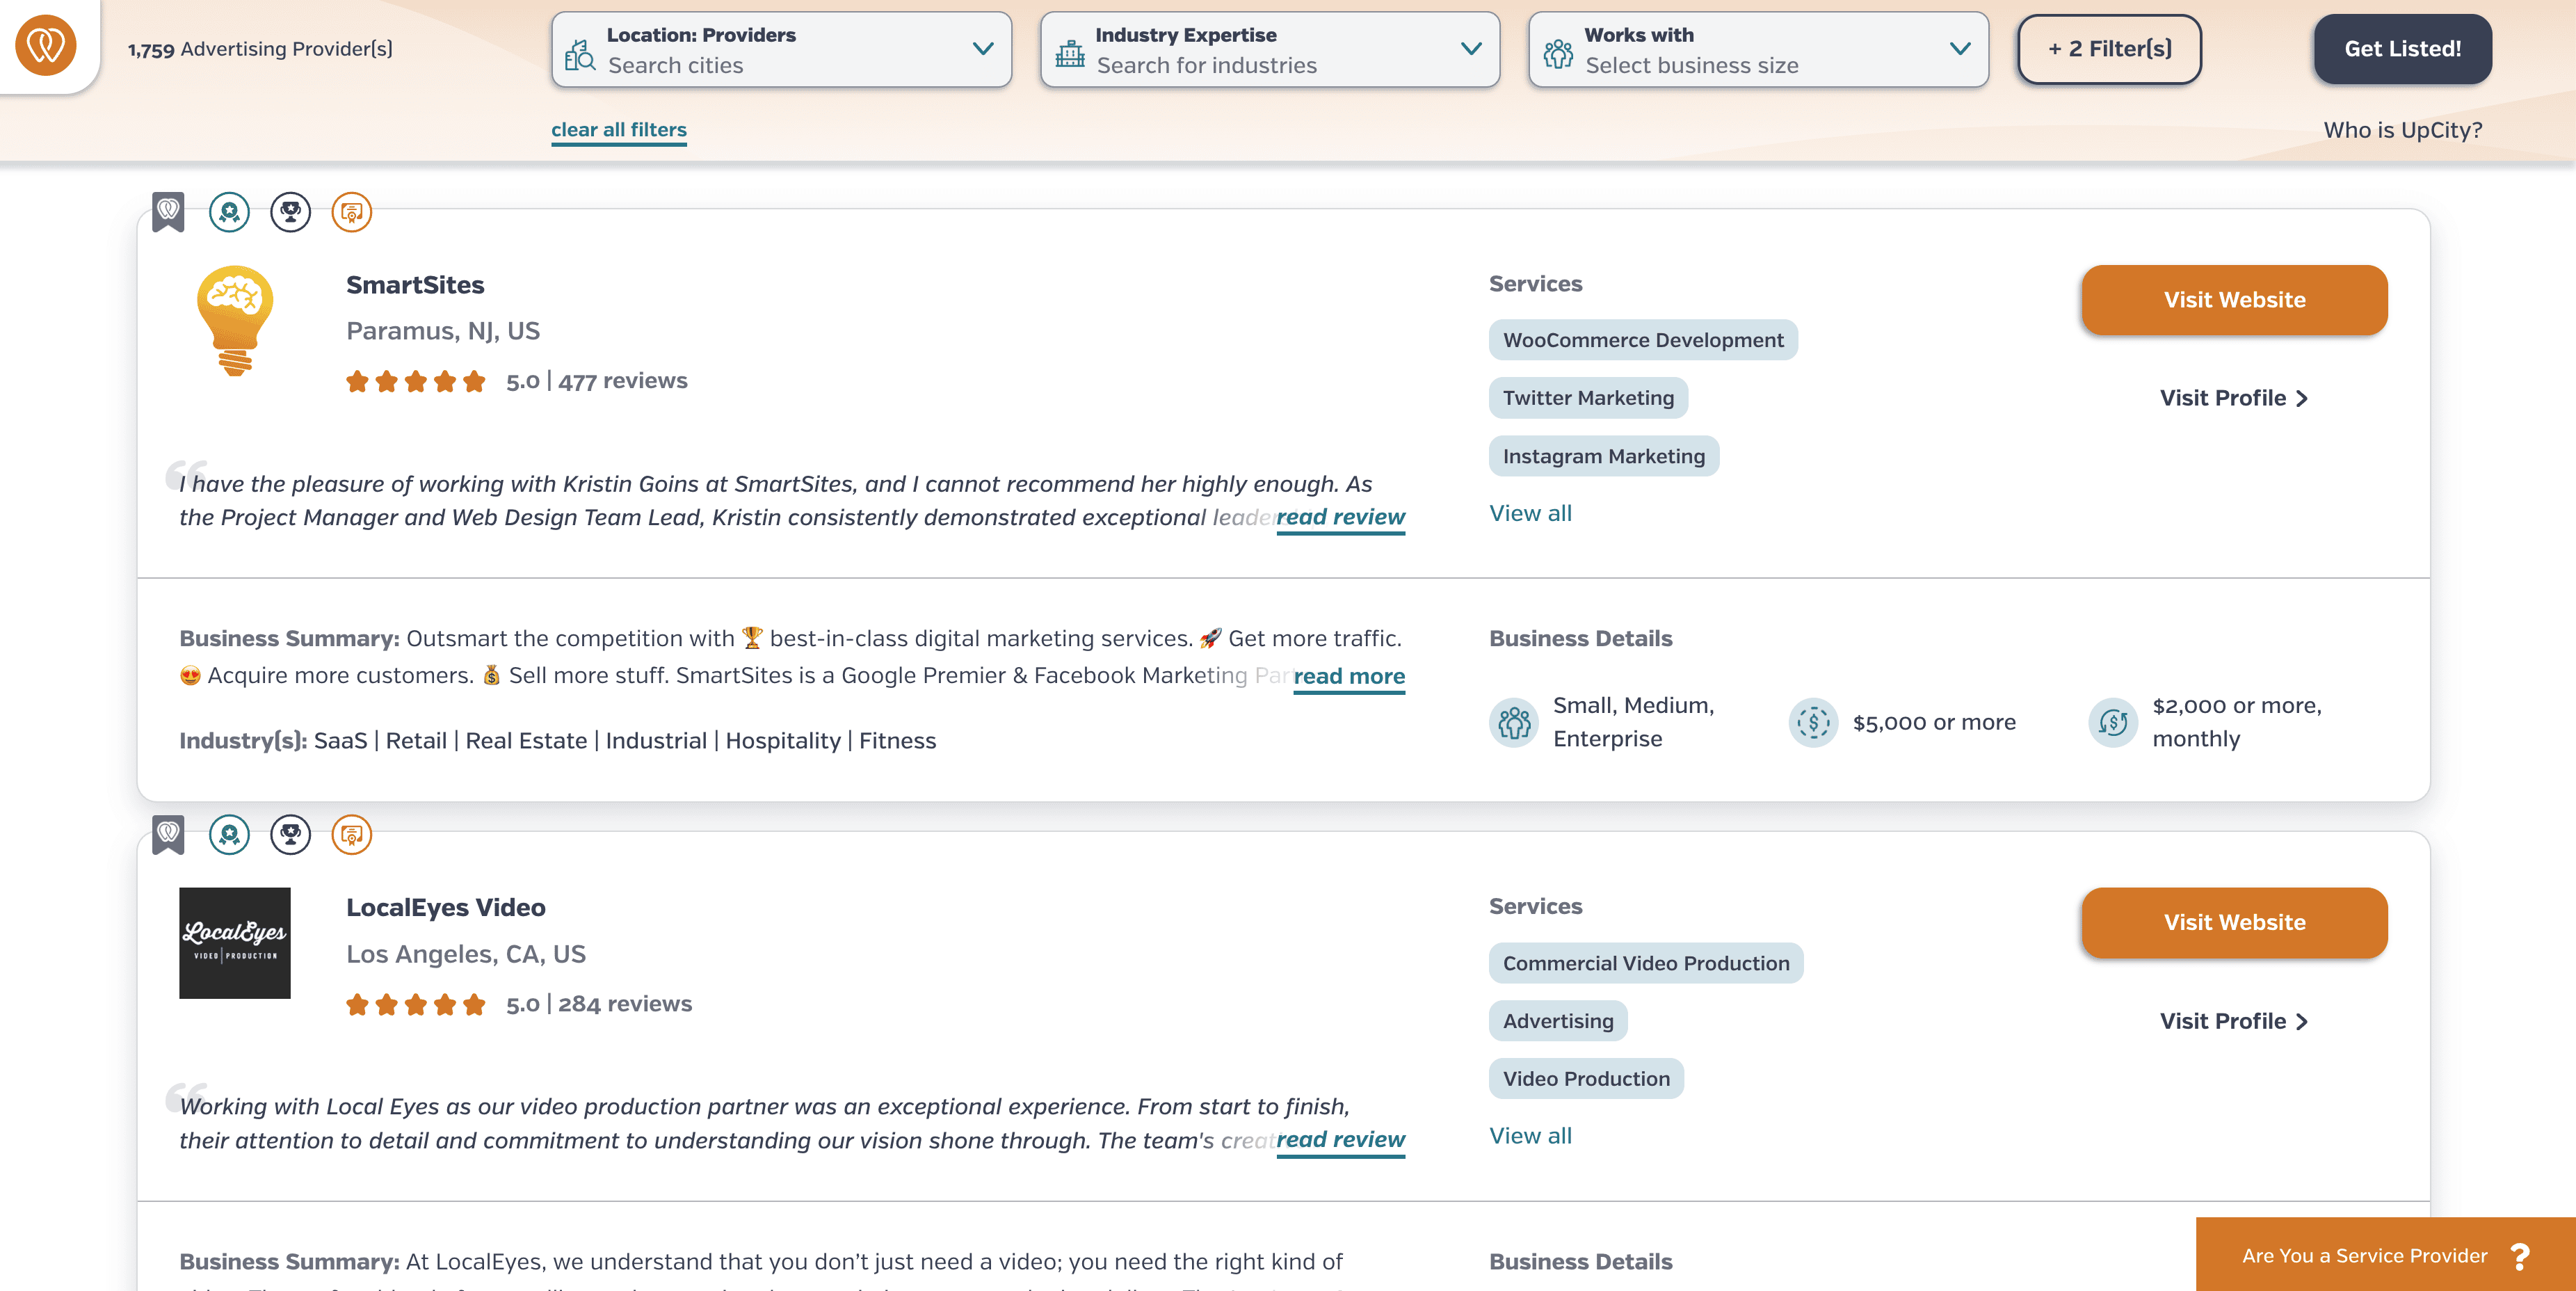Click SmartSites lightbulb logo
Viewport: 2576px width, 1291px height.
[235, 320]
